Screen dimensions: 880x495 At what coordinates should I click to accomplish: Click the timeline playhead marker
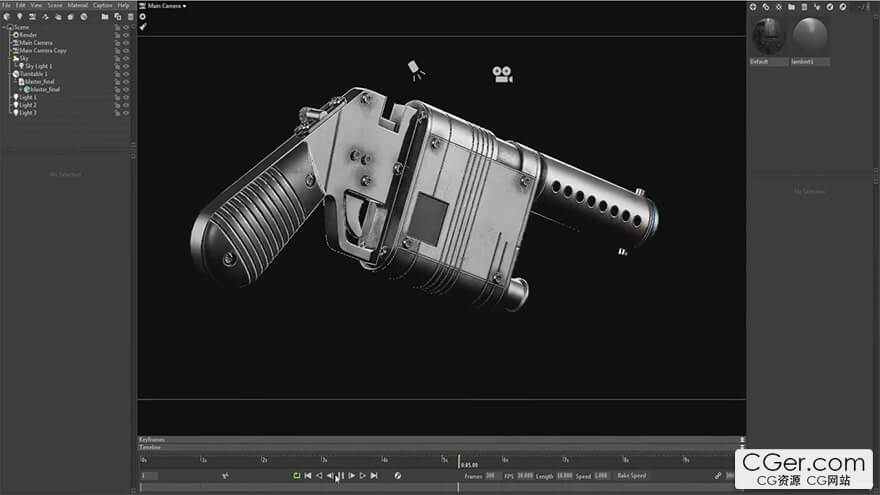click(x=459, y=461)
